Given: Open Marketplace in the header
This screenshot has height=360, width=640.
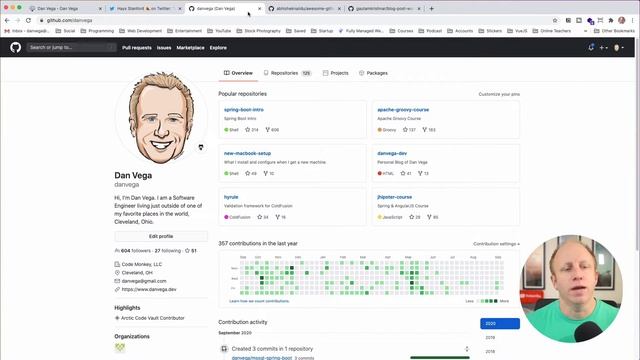Looking at the screenshot, I should pyautogui.click(x=190, y=48).
